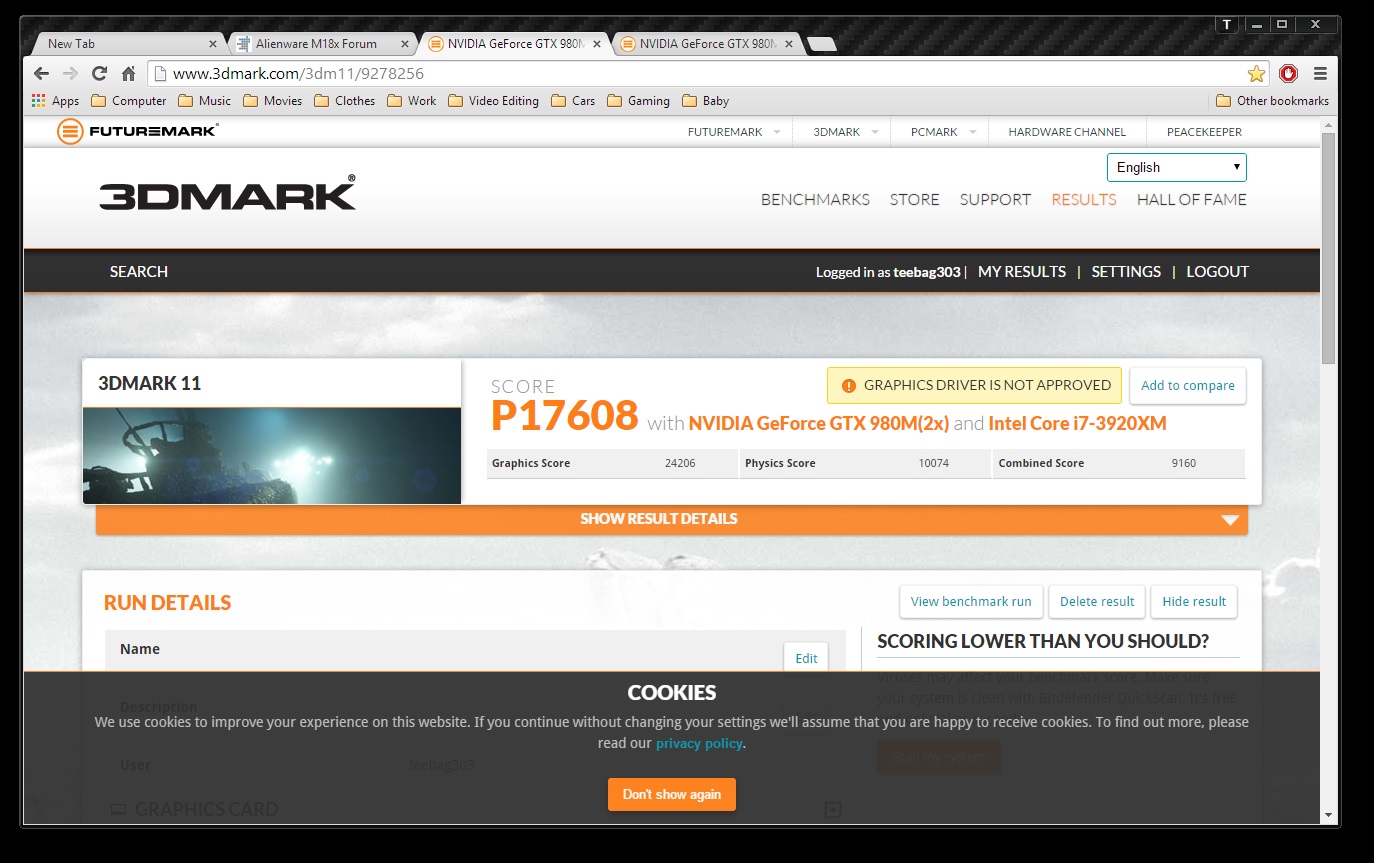Image resolution: width=1374 pixels, height=863 pixels.
Task: Expand SHOW RESULT DETAILS bar
Action: click(672, 519)
